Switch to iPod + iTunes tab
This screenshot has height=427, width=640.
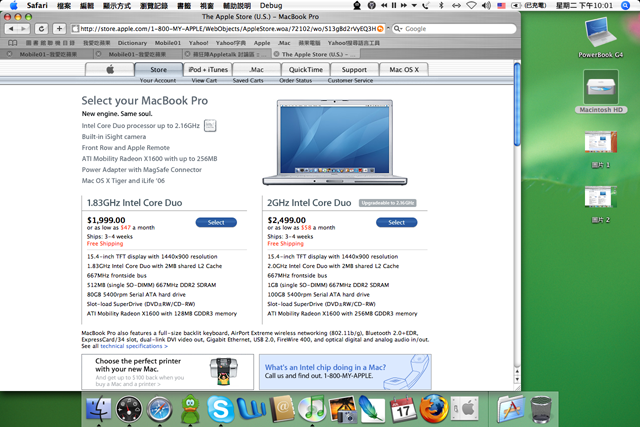(x=208, y=69)
